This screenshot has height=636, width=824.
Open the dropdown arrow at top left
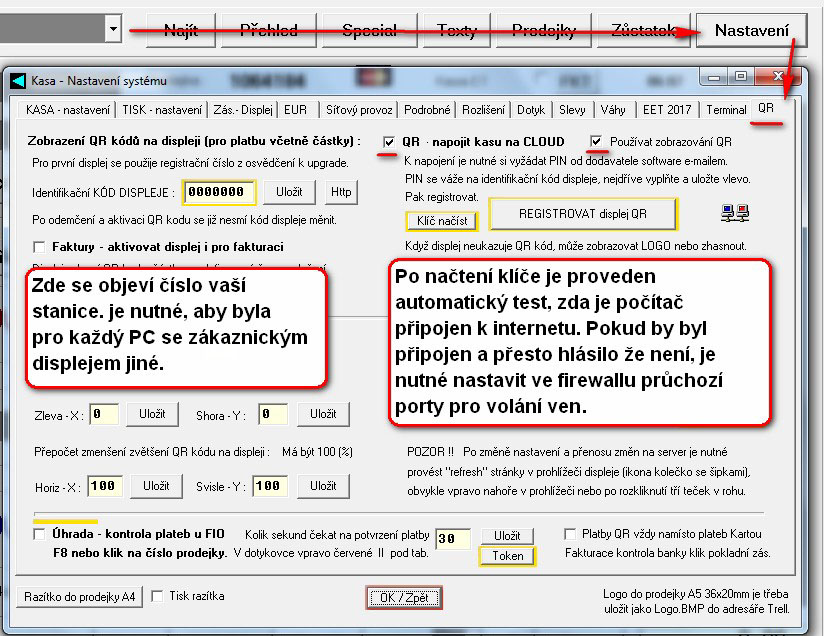coord(112,30)
